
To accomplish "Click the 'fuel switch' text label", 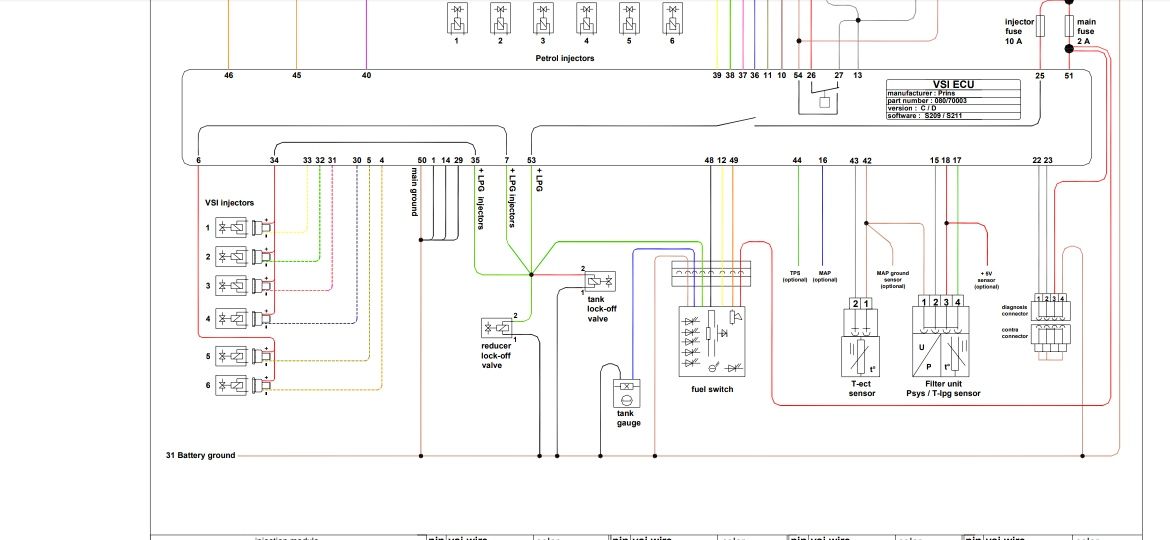I will [x=713, y=389].
